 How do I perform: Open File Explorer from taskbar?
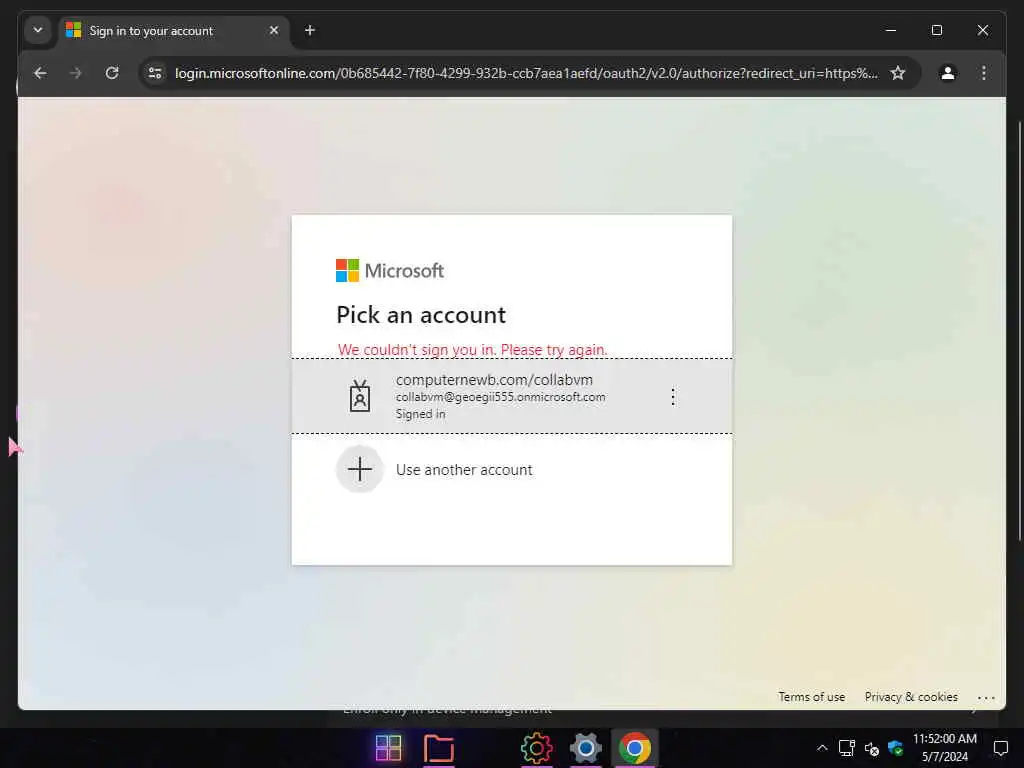[438, 748]
